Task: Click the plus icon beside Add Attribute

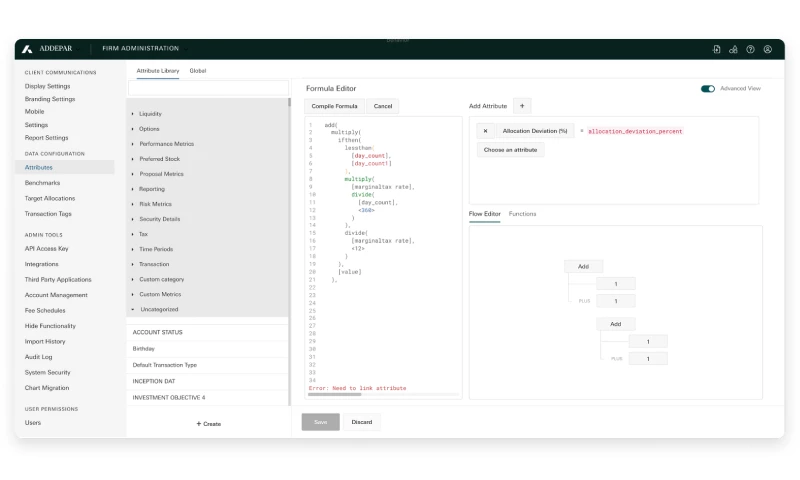Action: (x=523, y=106)
